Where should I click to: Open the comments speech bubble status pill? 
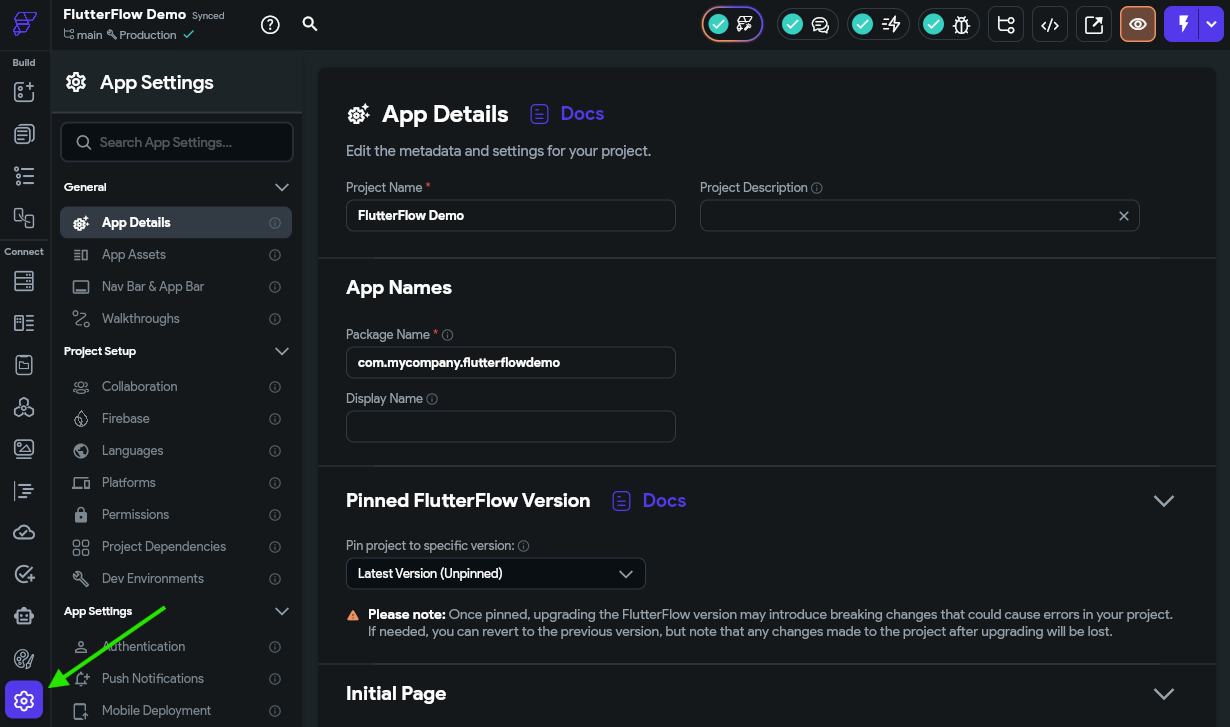pyautogui.click(x=807, y=24)
